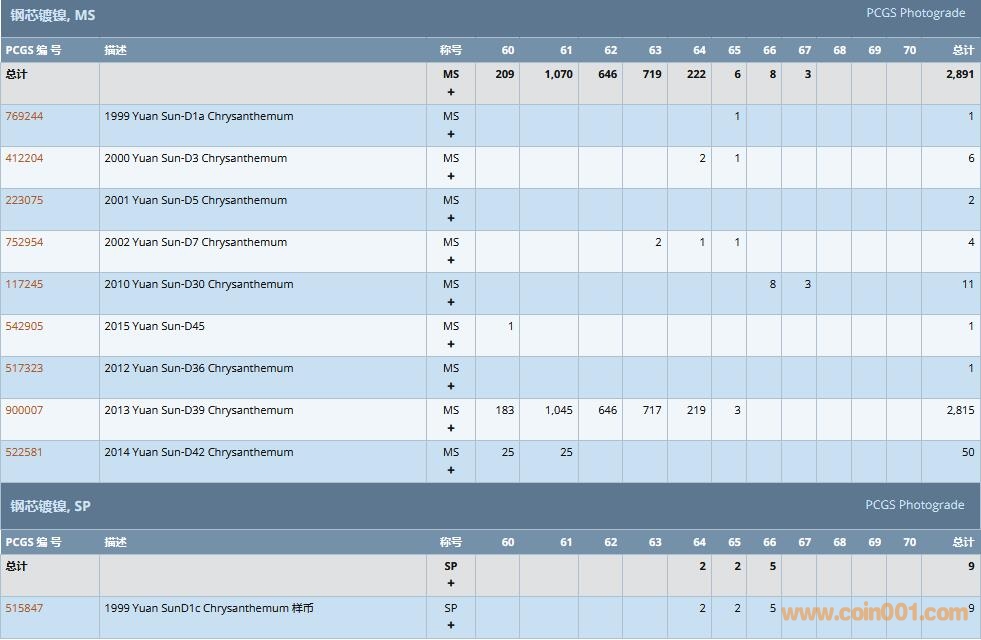Expand plus sign for 2014 Yuan Sun-D42 row

(451, 470)
